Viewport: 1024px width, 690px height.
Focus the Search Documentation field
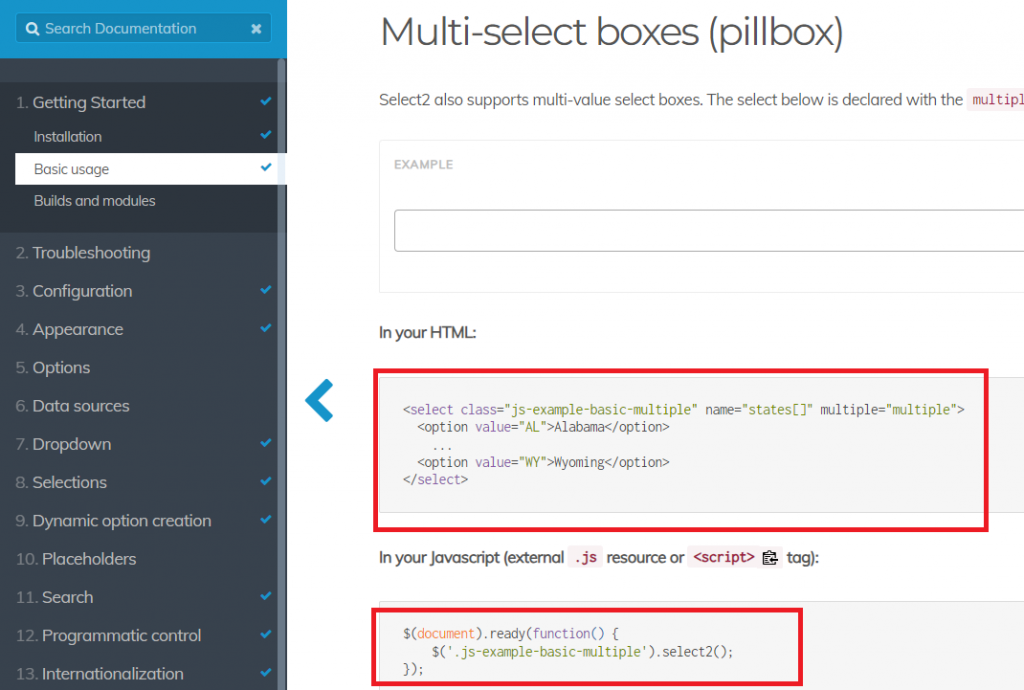pos(143,29)
